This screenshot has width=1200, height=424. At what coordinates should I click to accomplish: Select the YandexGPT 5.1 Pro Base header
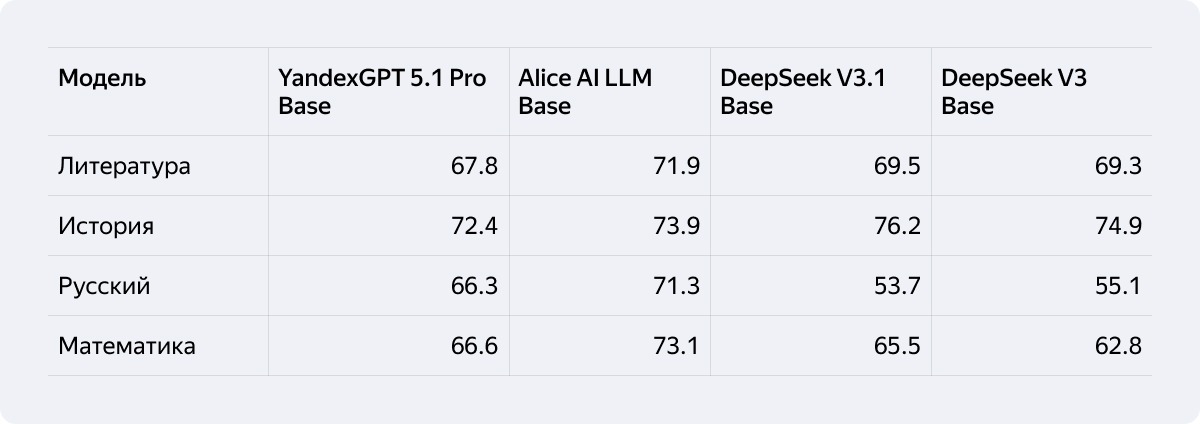(x=382, y=92)
